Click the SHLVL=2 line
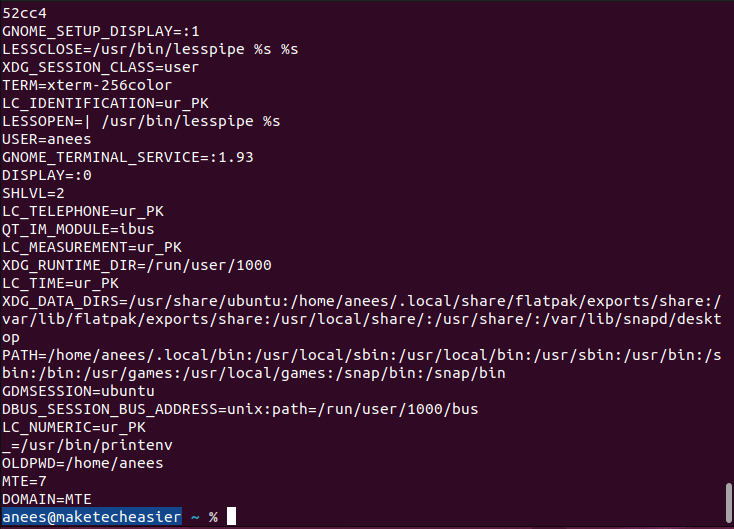The width and height of the screenshot is (734, 529). [33, 193]
